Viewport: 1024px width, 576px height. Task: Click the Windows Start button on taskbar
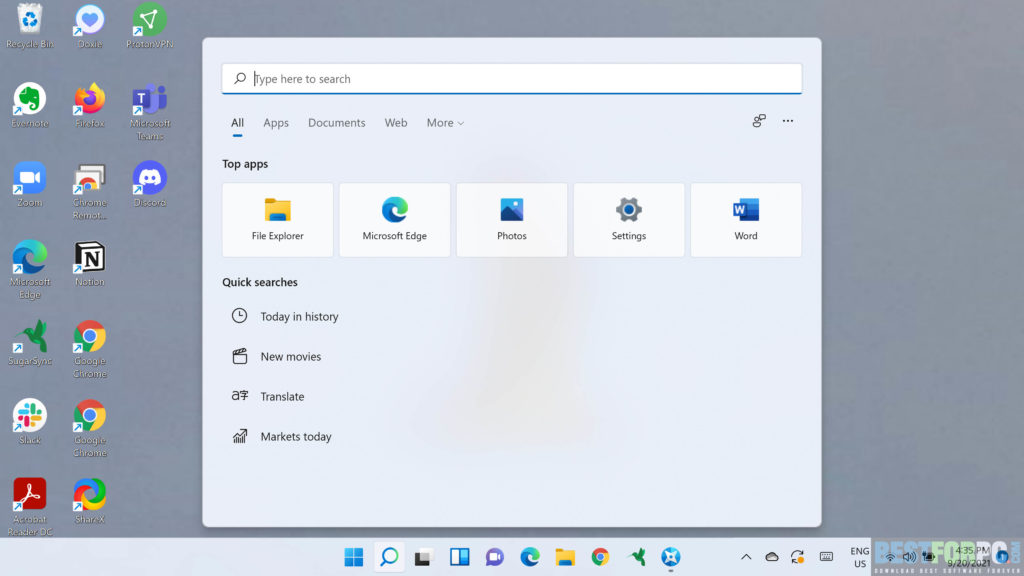click(353, 557)
